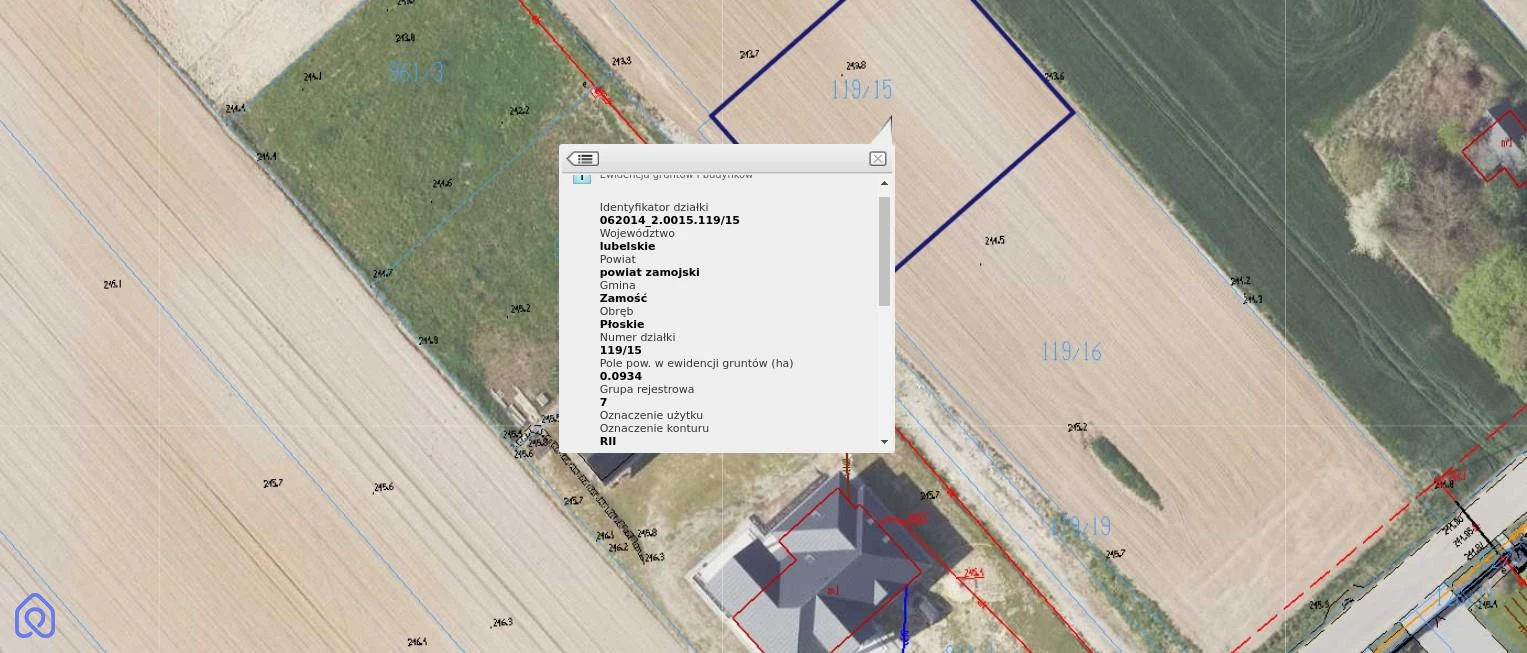Click the Ewidencja gruntów i budynków layer title
This screenshot has width=1527, height=653.
coord(675,176)
